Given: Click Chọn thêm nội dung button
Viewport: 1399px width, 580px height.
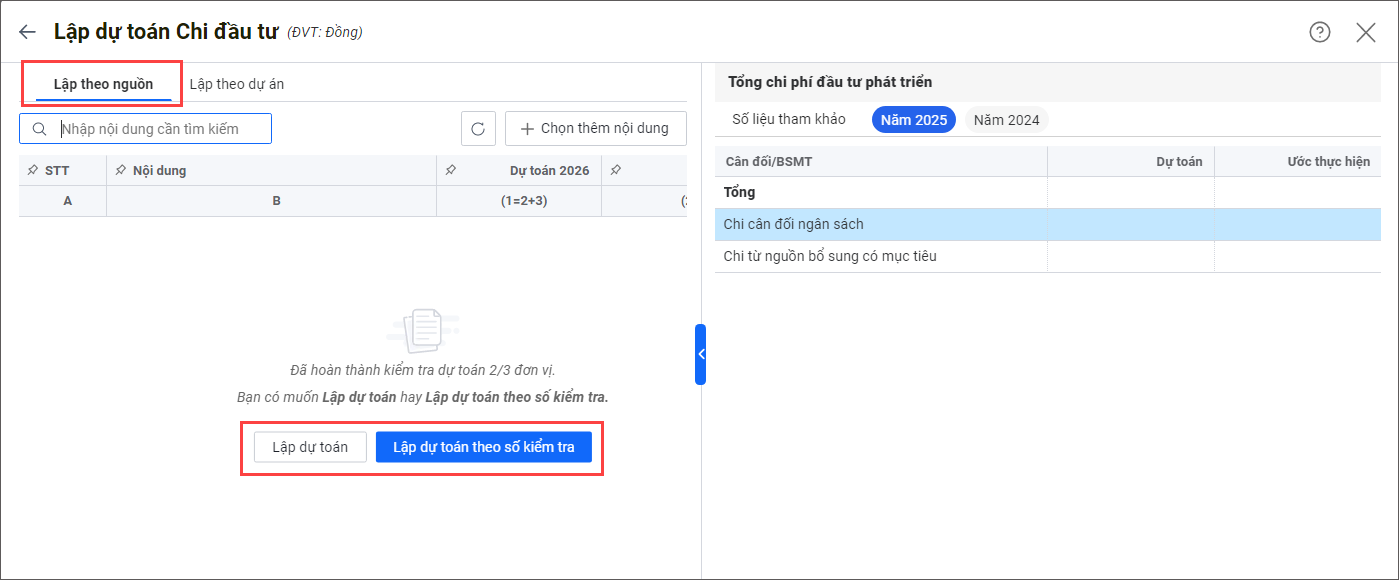Looking at the screenshot, I should 595,129.
